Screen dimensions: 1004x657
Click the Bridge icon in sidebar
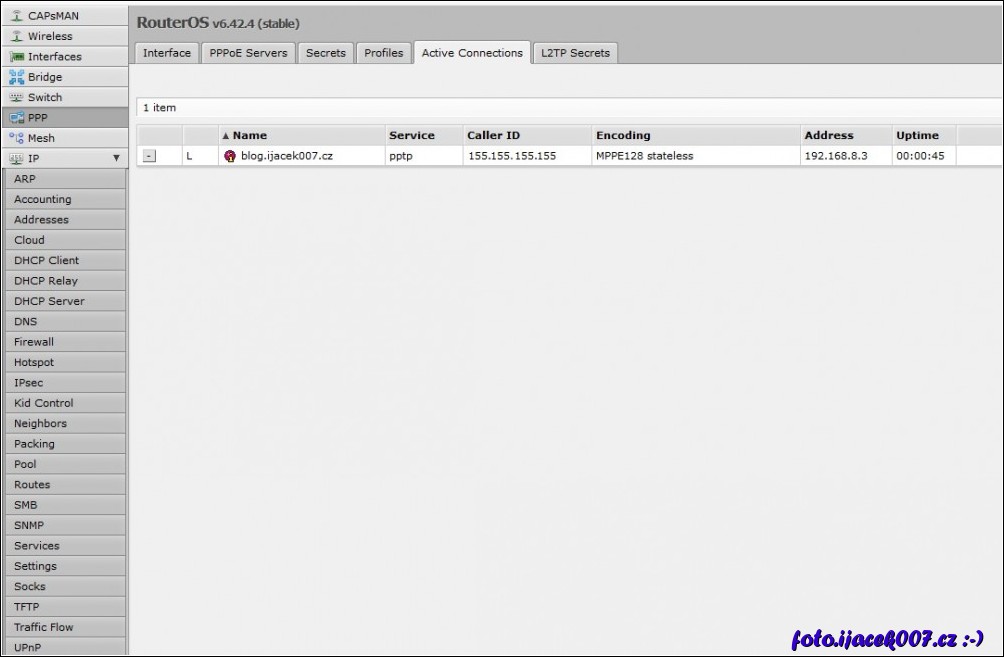pyautogui.click(x=16, y=77)
